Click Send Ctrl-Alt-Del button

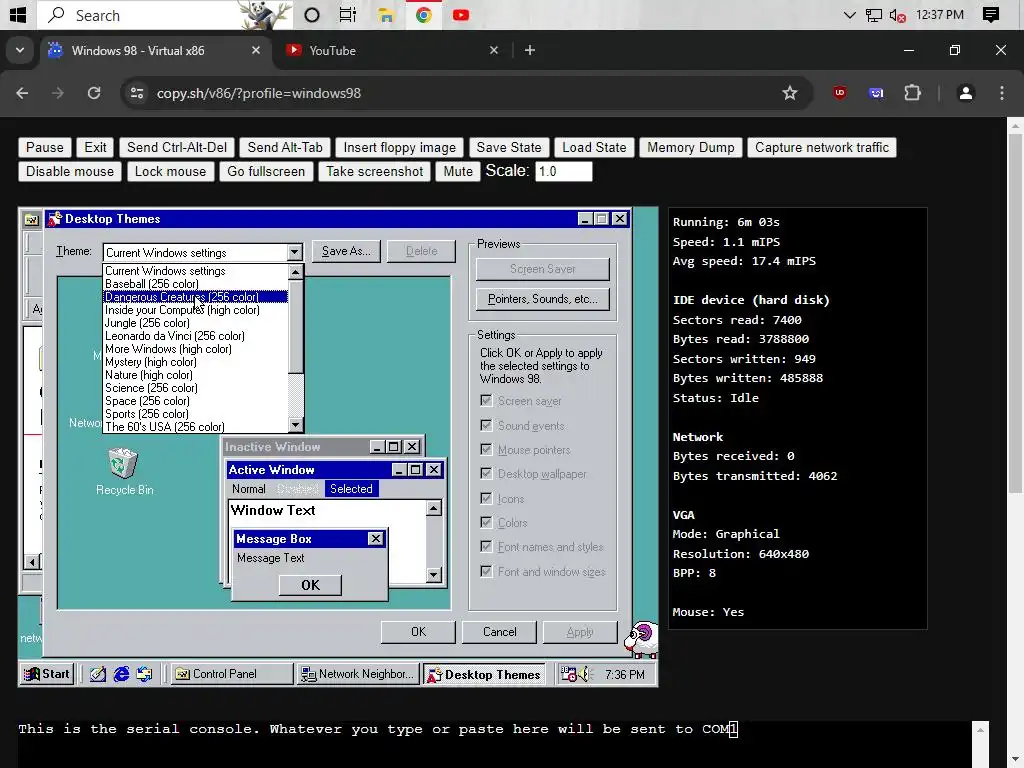coord(177,148)
